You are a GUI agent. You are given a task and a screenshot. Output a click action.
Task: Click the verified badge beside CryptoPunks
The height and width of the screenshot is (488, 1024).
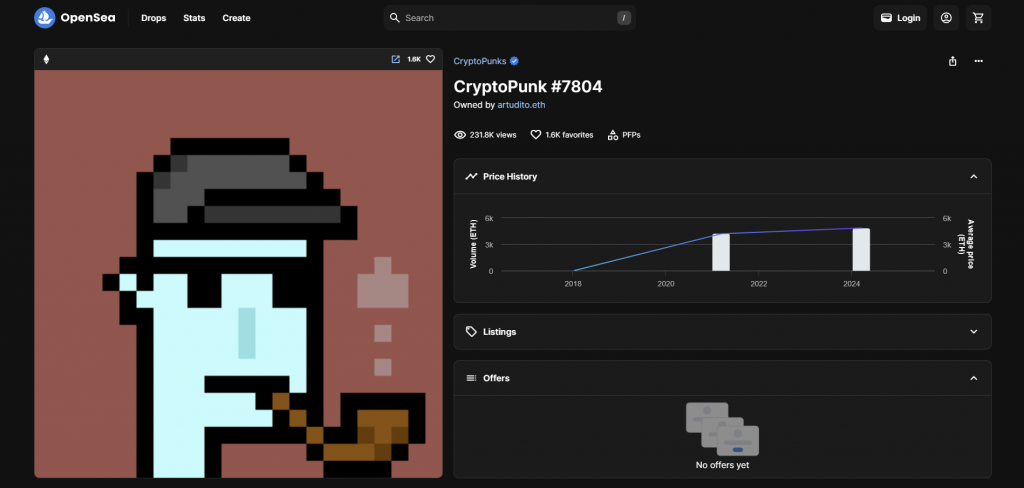coord(514,61)
